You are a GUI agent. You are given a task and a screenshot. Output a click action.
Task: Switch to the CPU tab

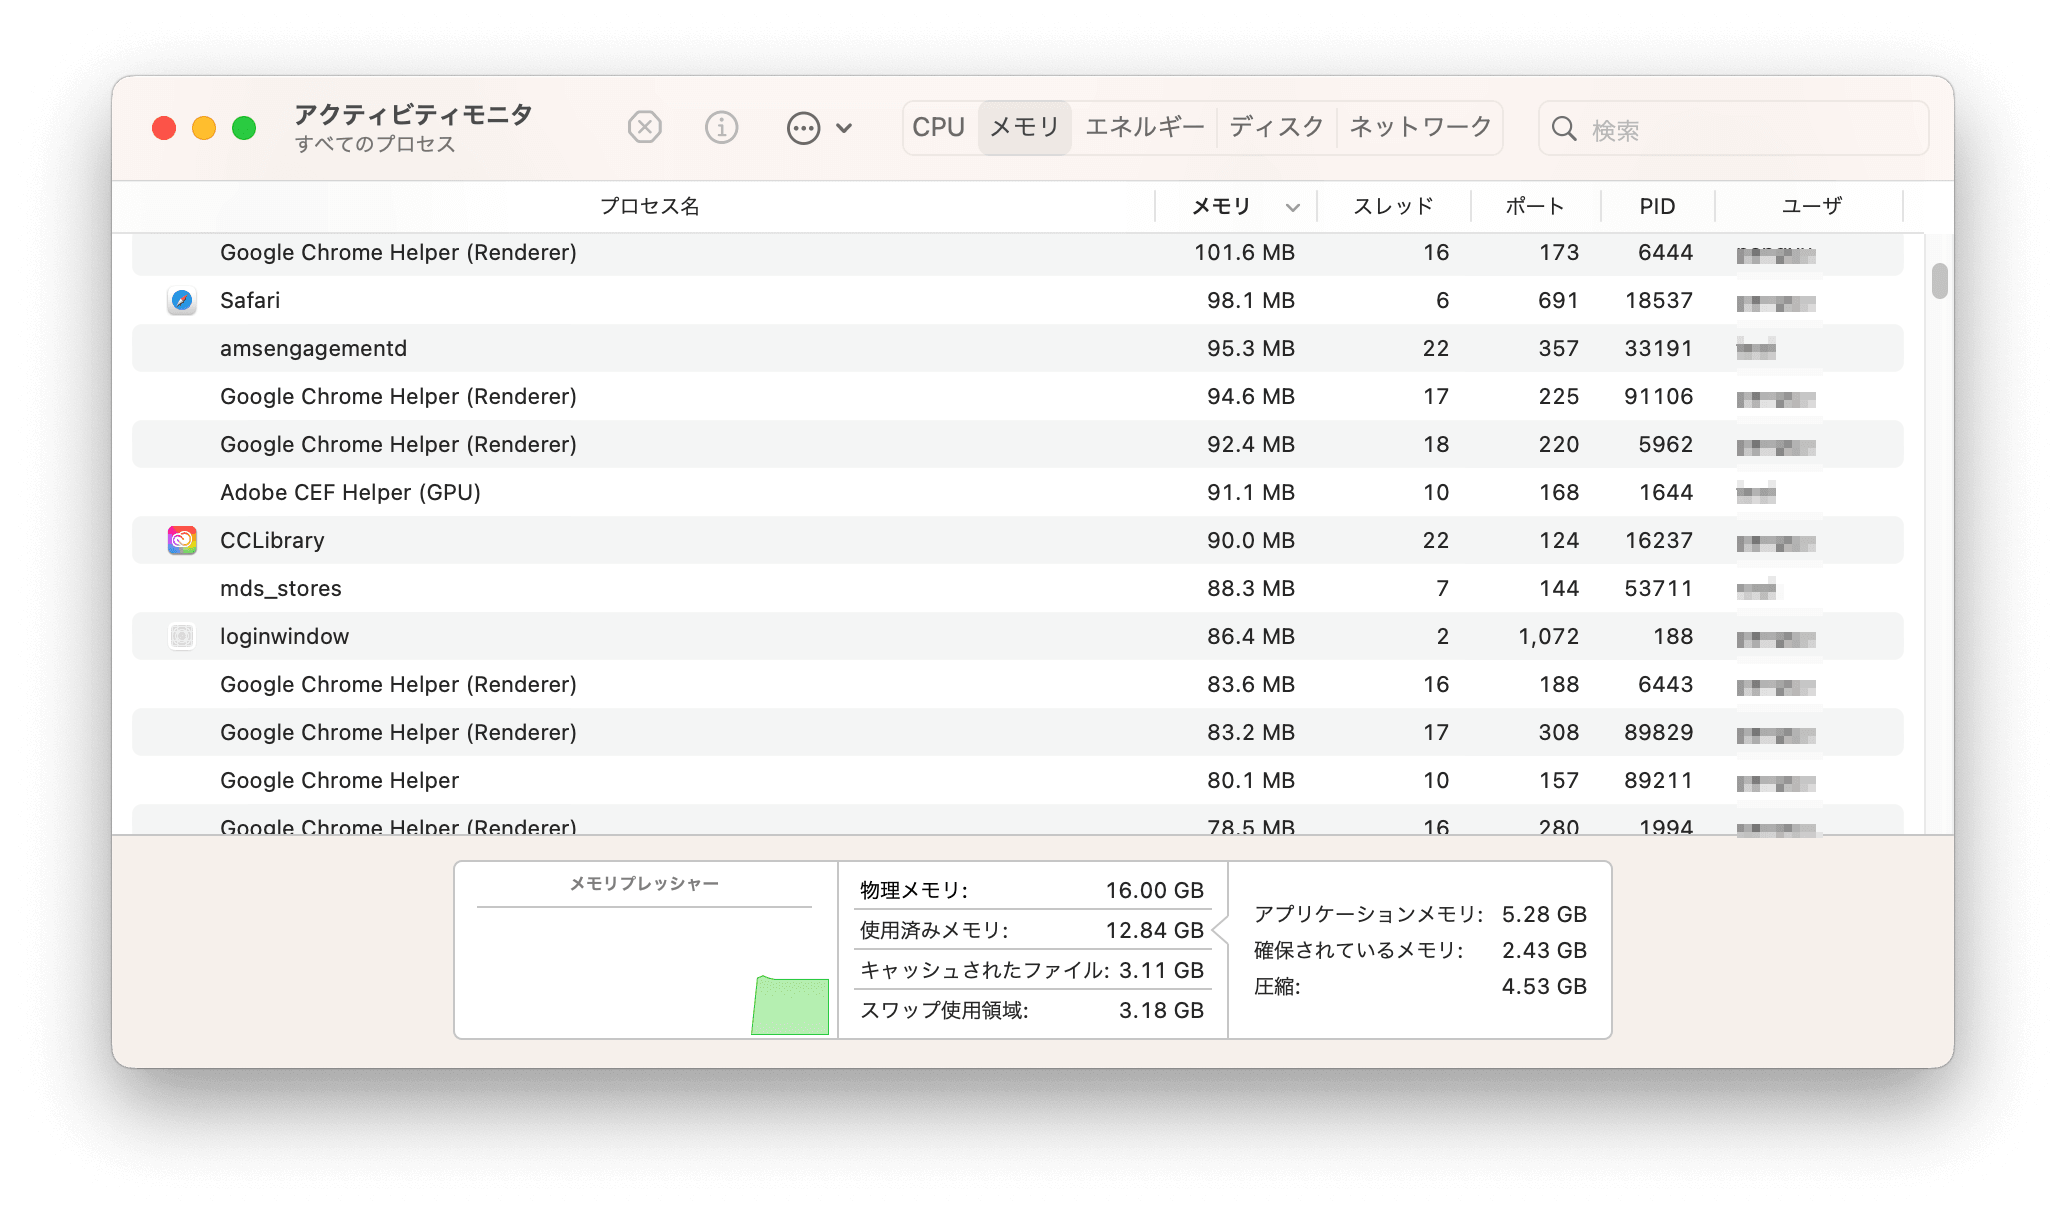click(x=939, y=127)
